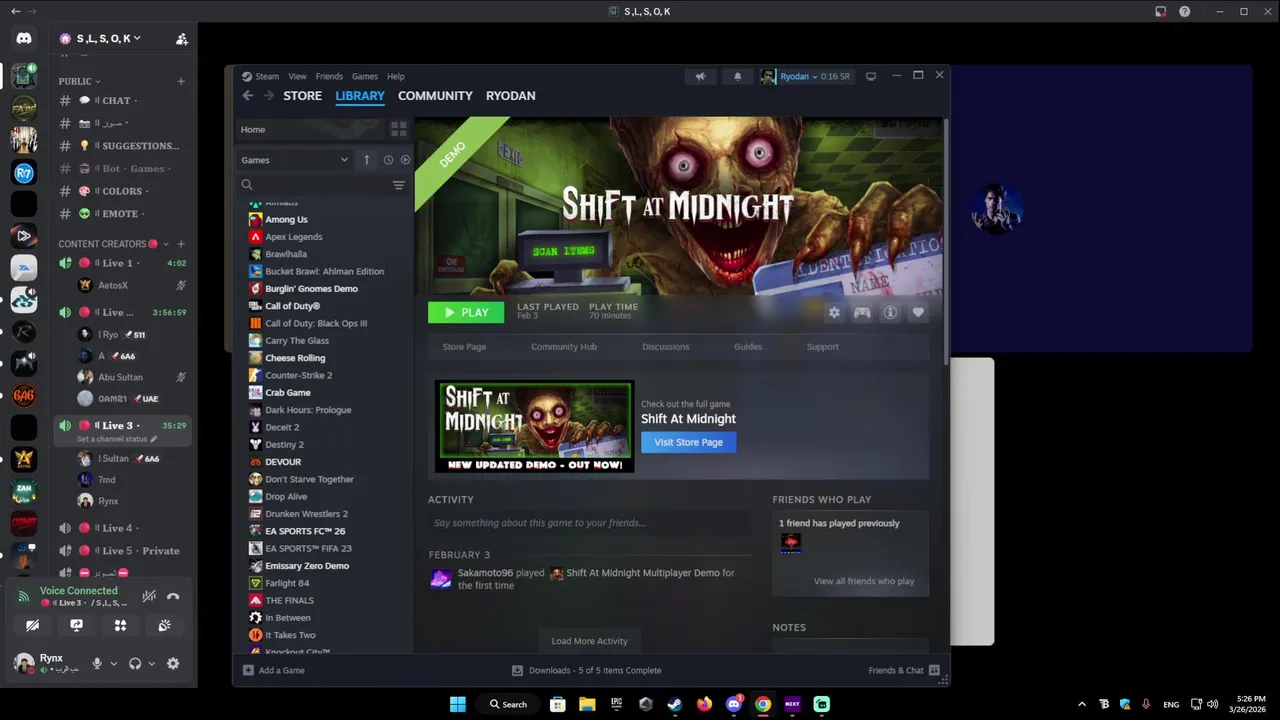
Task: Open controller settings icon for game
Action: click(862, 313)
